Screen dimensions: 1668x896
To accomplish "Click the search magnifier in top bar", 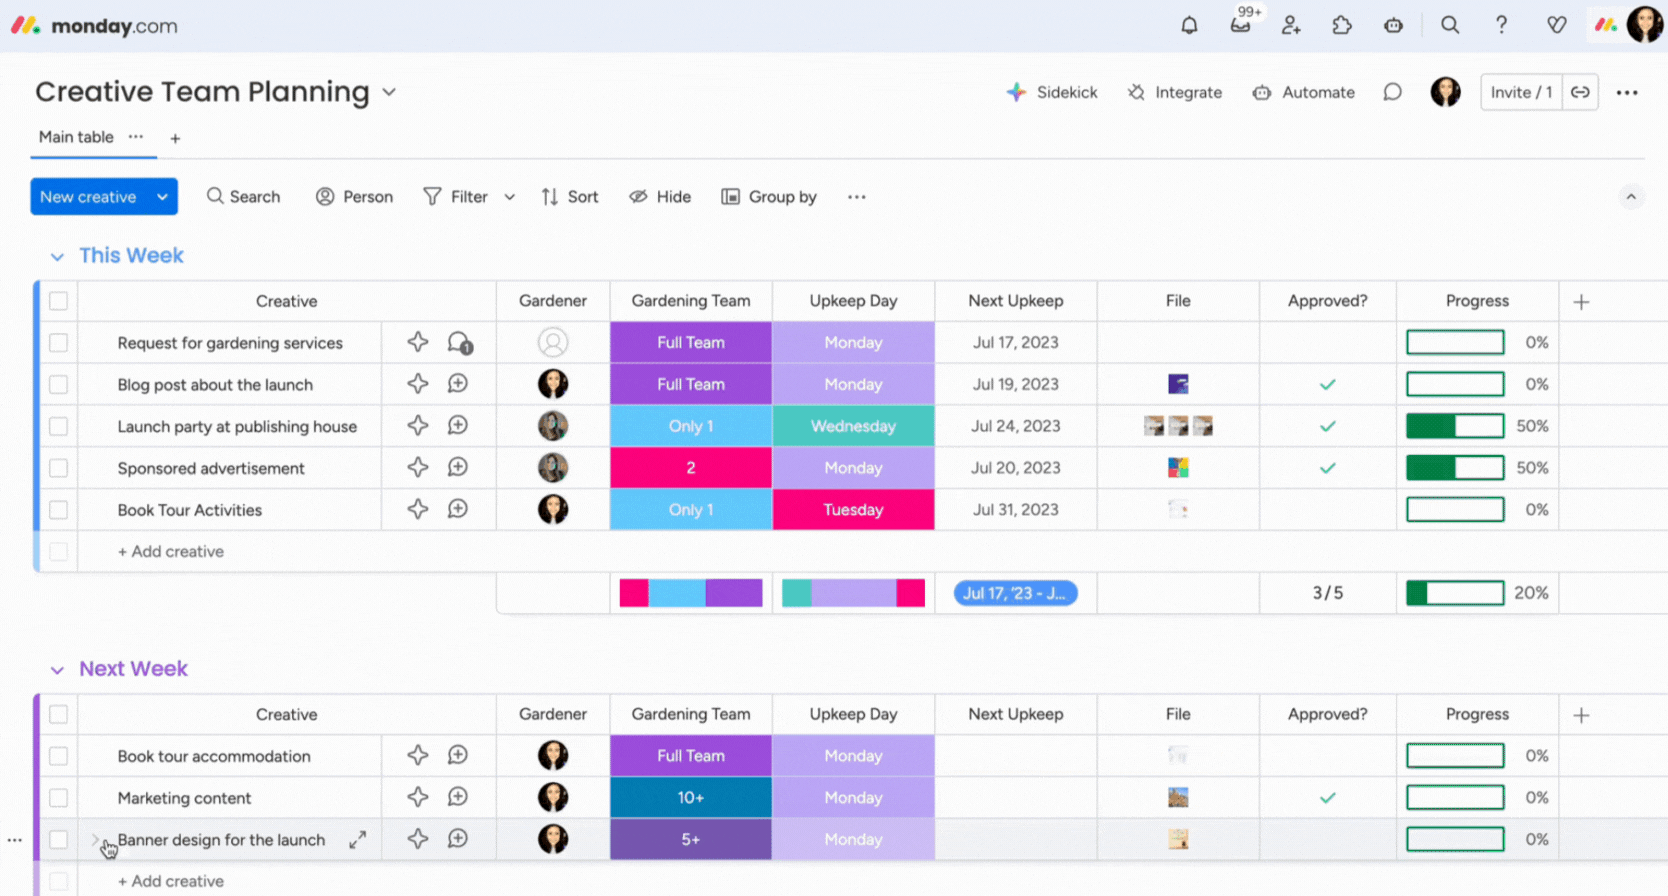I will point(1449,26).
